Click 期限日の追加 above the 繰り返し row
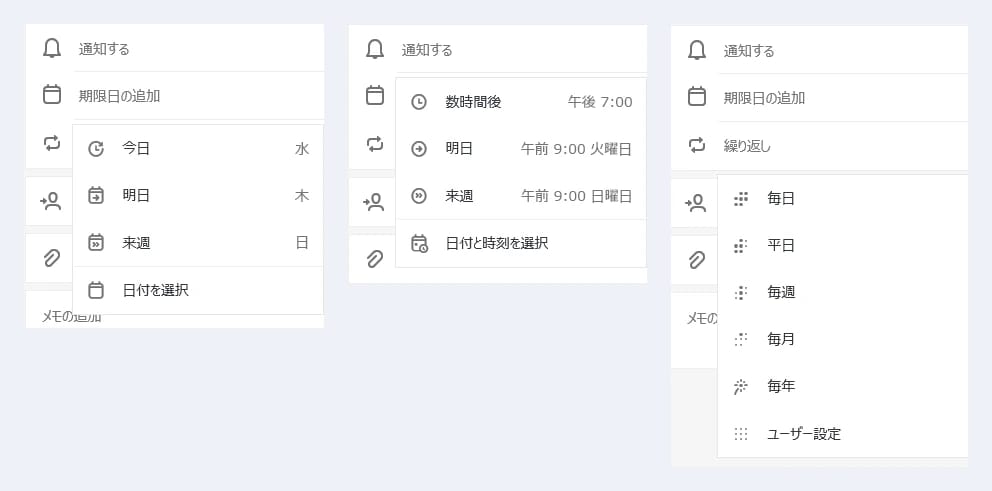Screen dimensions: 992x491 point(764,98)
